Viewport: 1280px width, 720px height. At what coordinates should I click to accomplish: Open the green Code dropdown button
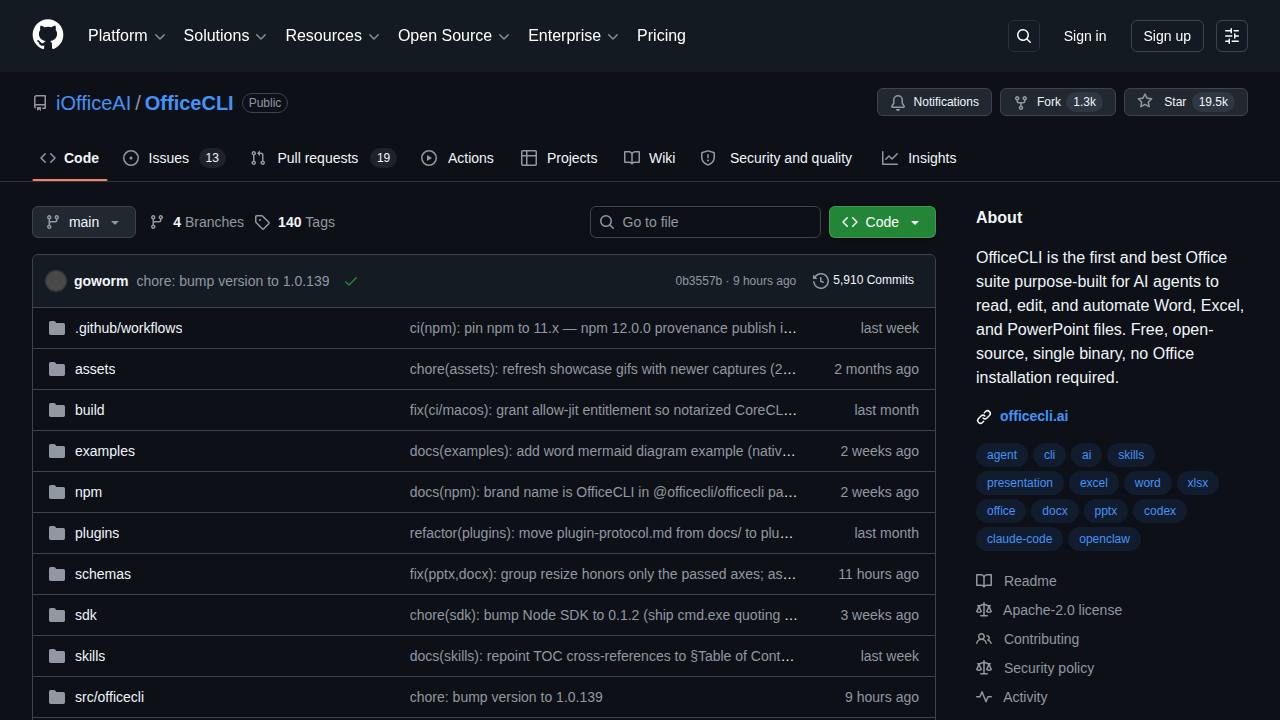[882, 222]
